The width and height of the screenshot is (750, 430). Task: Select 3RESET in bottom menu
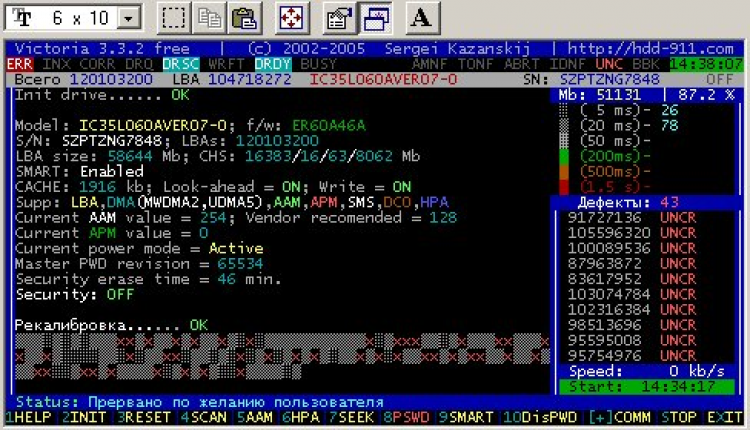click(144, 417)
